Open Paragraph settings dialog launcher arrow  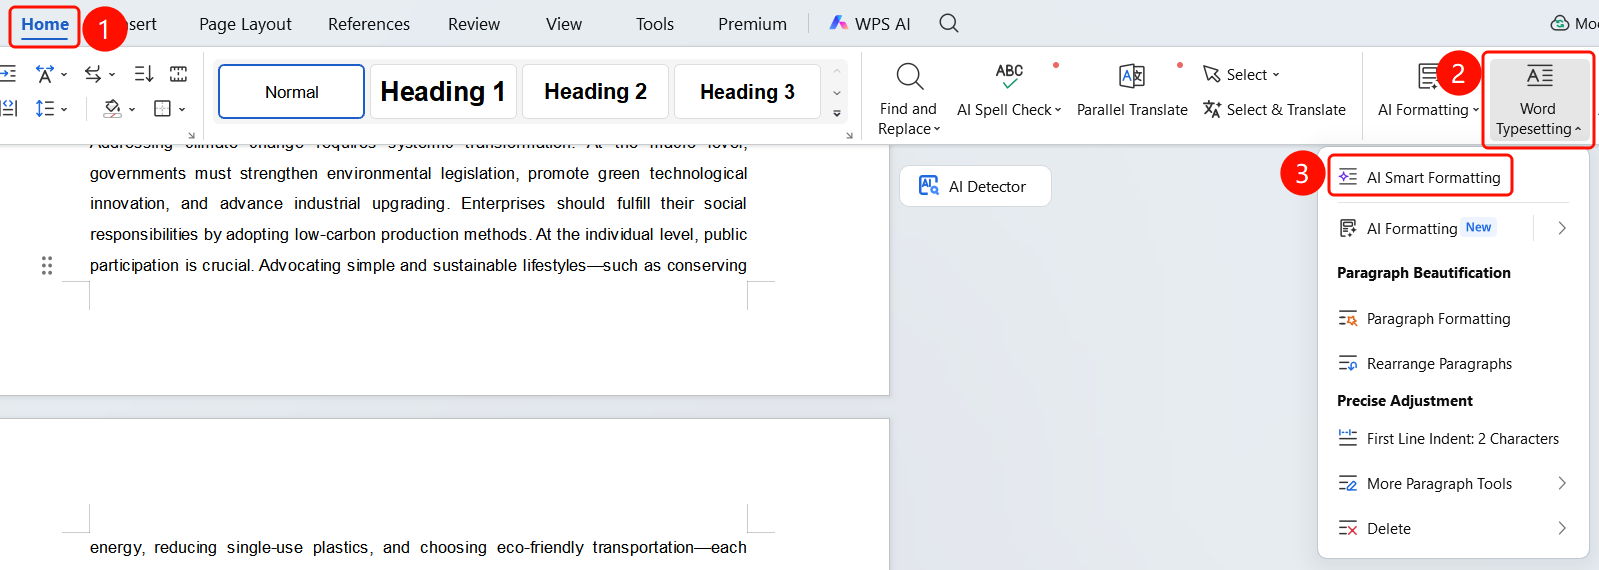click(x=191, y=135)
